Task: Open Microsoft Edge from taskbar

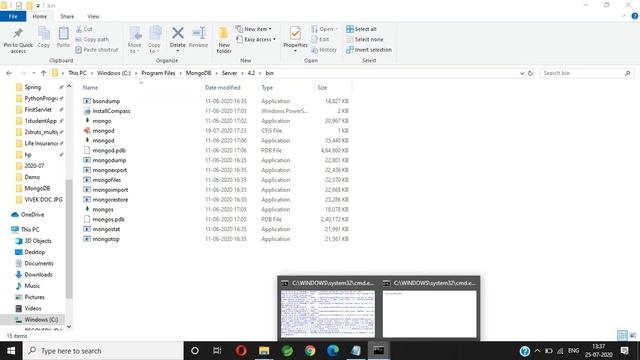Action: [x=333, y=351]
